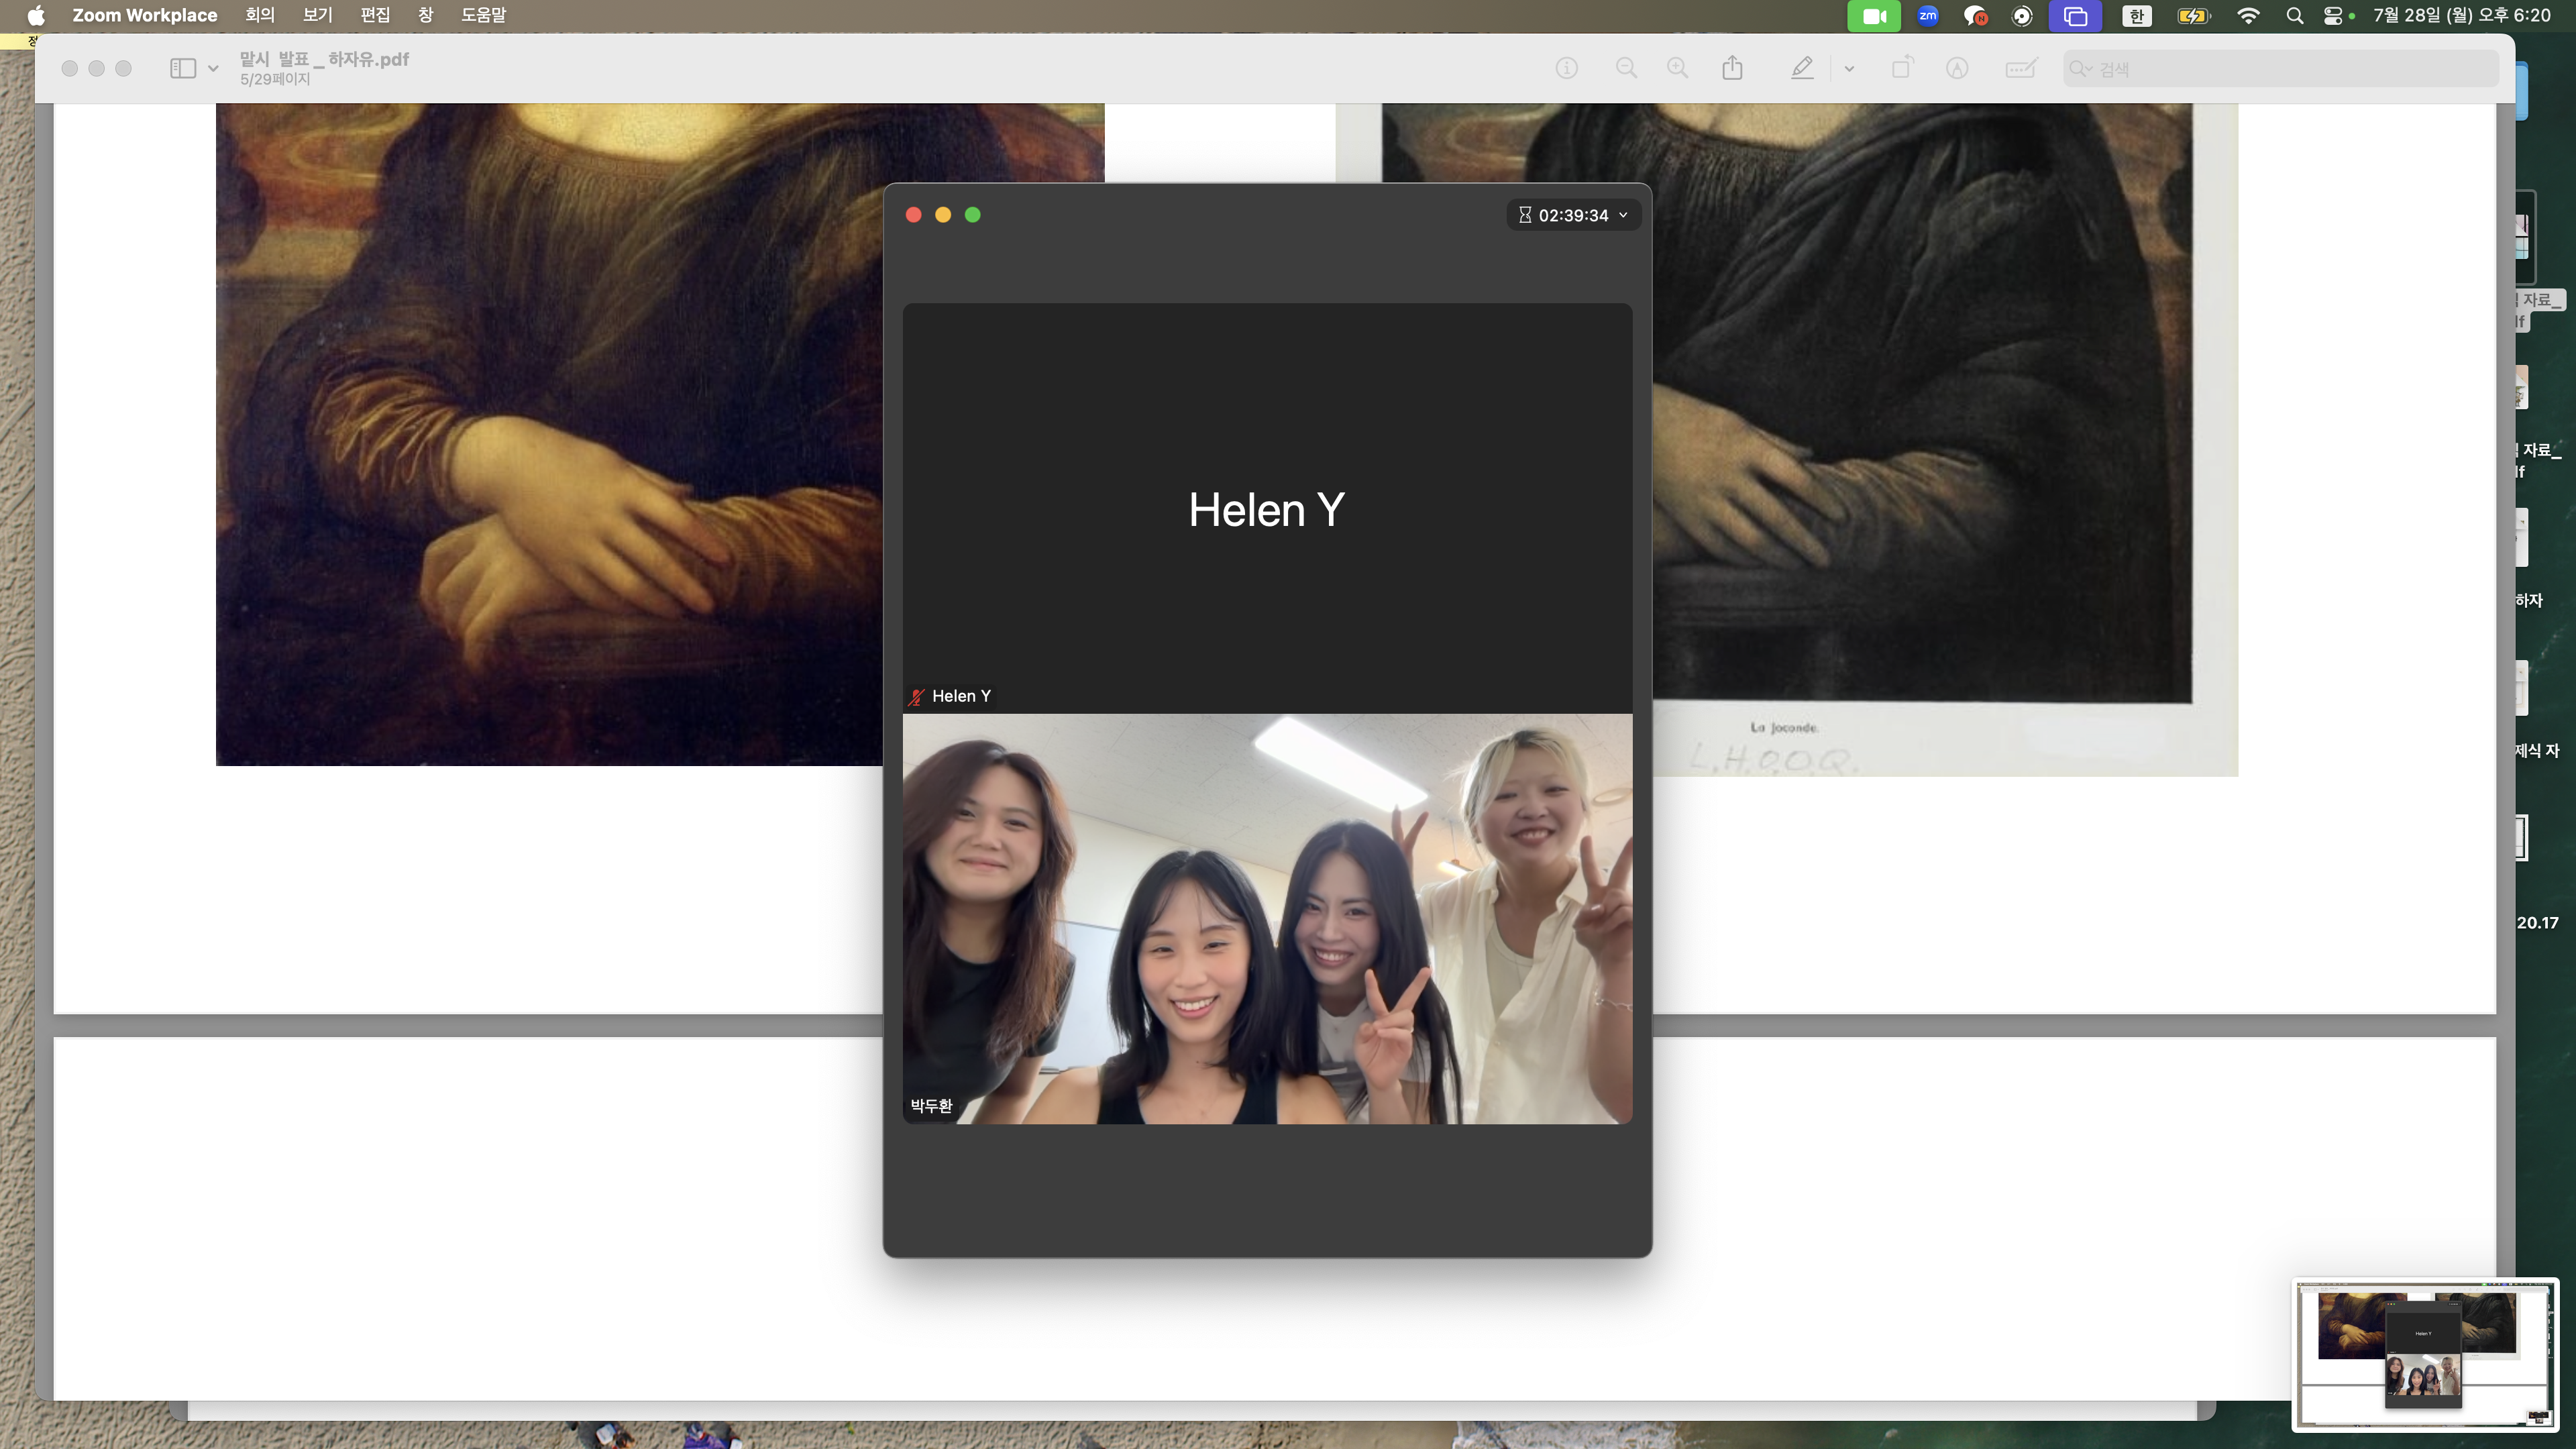2576x1449 pixels.
Task: Open the 도움말 menu
Action: click(x=483, y=15)
